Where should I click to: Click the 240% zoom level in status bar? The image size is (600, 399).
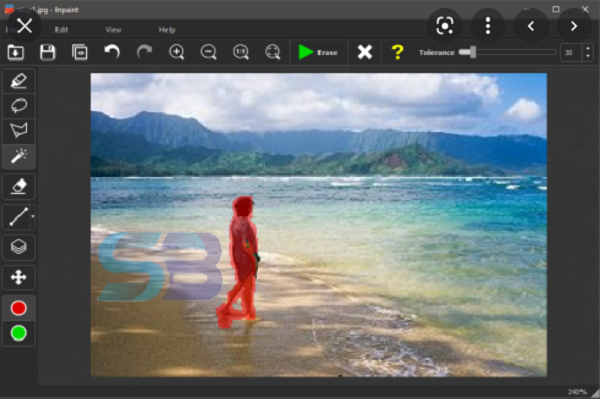(x=577, y=392)
